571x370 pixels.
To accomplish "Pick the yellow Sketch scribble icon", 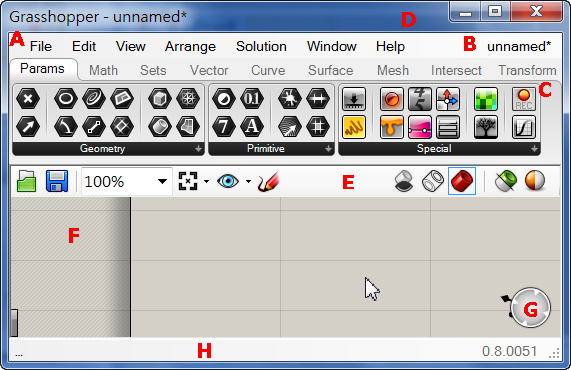I will coord(354,127).
